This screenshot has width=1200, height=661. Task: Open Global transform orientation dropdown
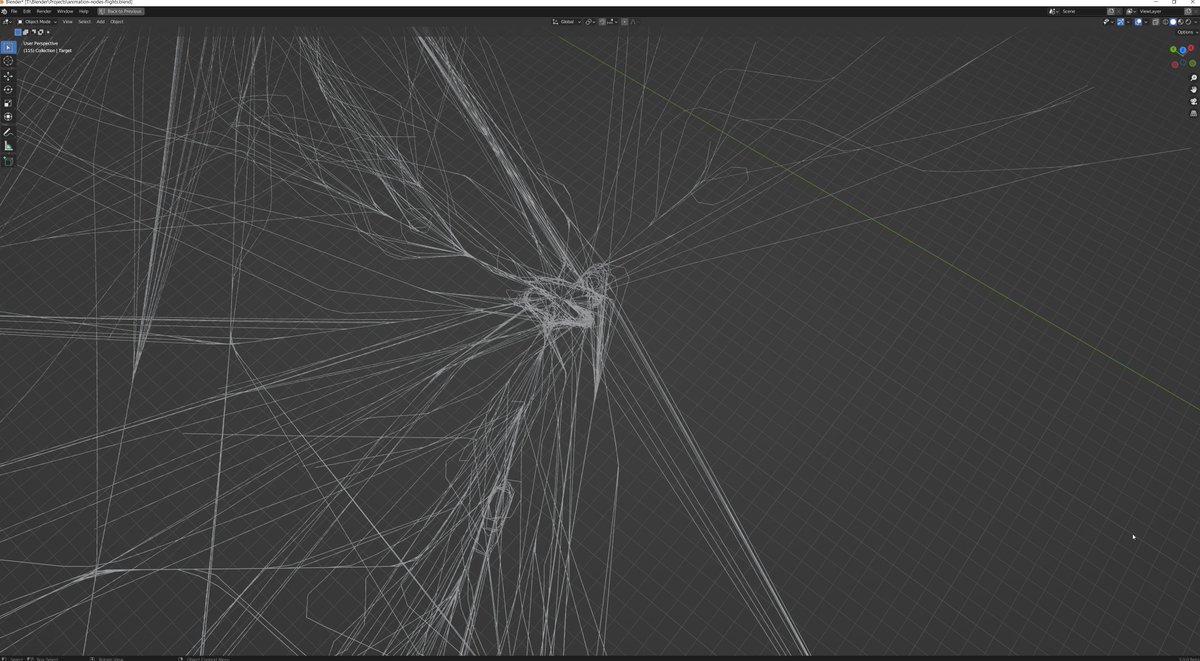567,22
